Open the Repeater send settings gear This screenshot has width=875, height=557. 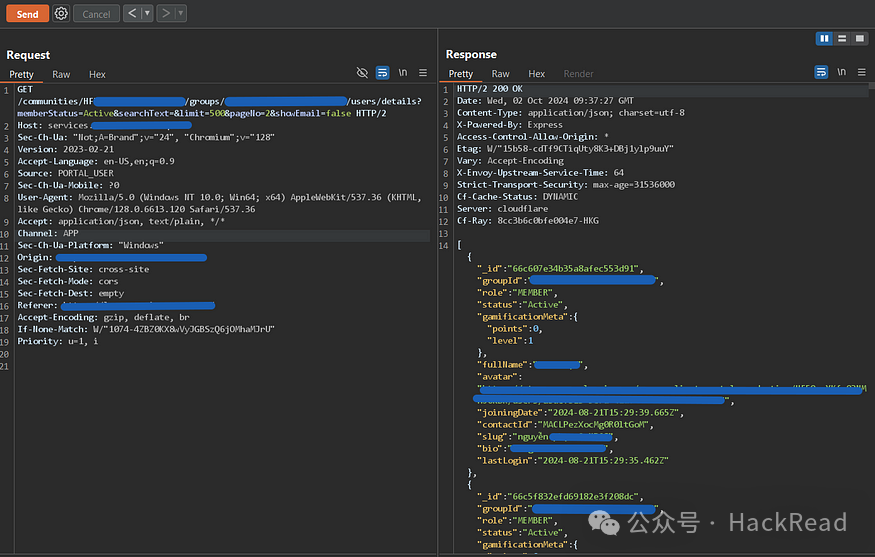click(x=61, y=14)
